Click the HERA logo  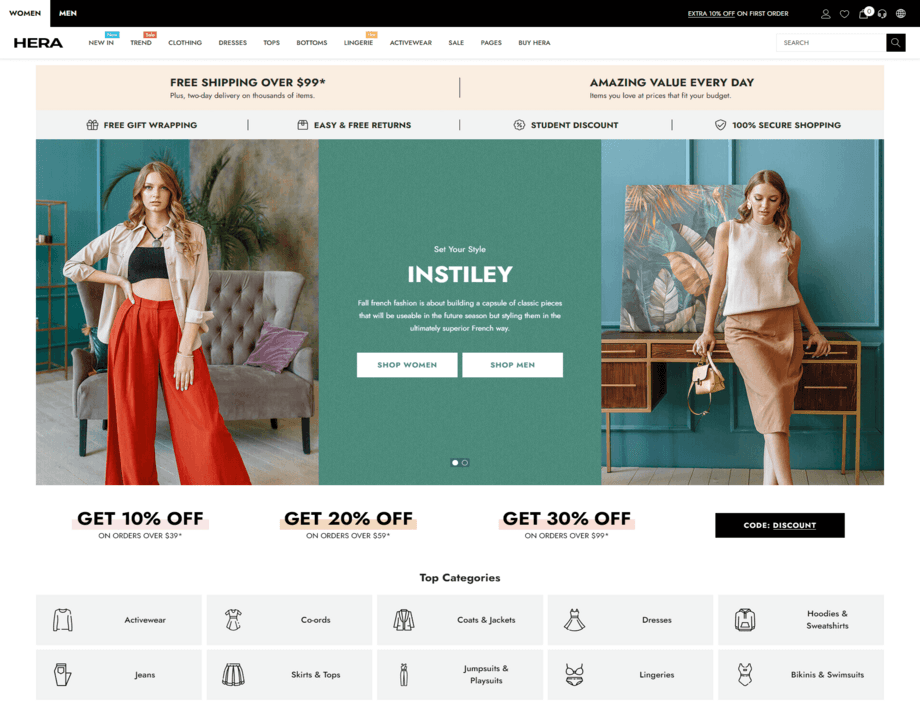pyautogui.click(x=38, y=43)
